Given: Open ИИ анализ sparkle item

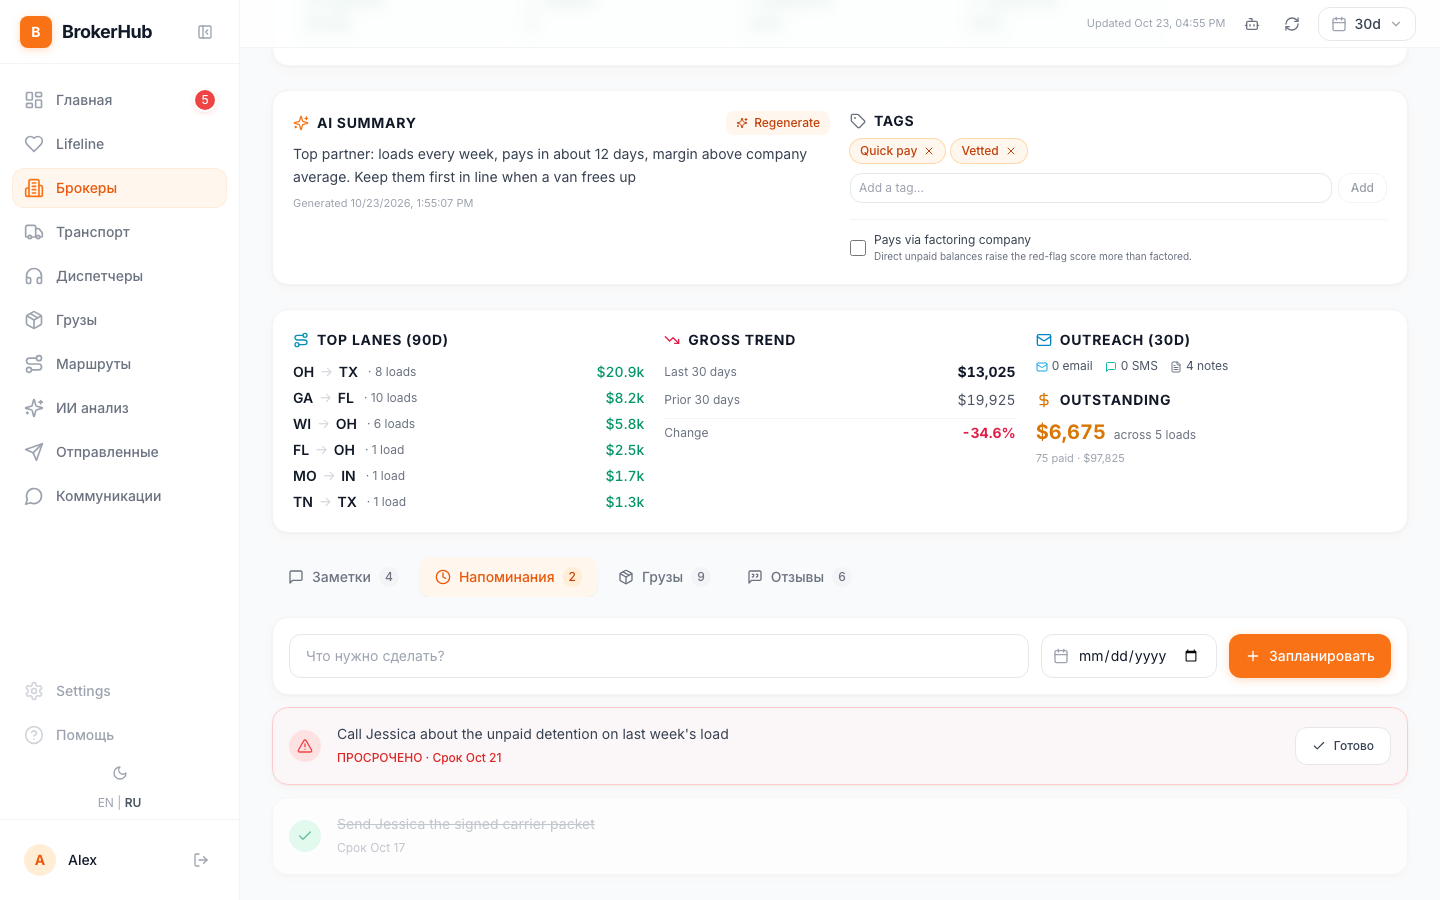Looking at the screenshot, I should coord(119,408).
